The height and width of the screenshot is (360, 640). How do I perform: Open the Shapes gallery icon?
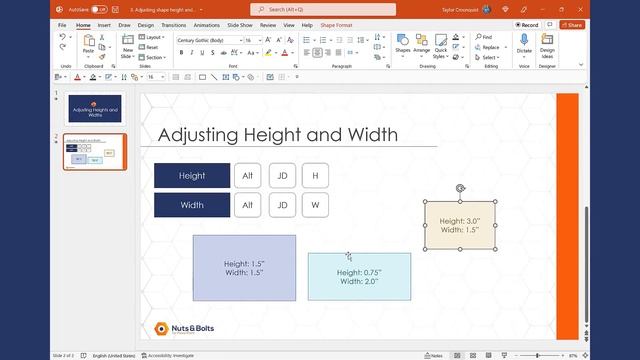click(x=402, y=40)
